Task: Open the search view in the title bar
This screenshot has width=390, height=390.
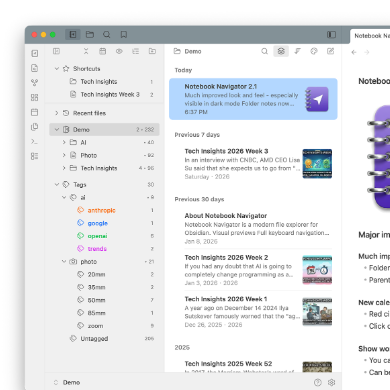Action: coord(107,34)
